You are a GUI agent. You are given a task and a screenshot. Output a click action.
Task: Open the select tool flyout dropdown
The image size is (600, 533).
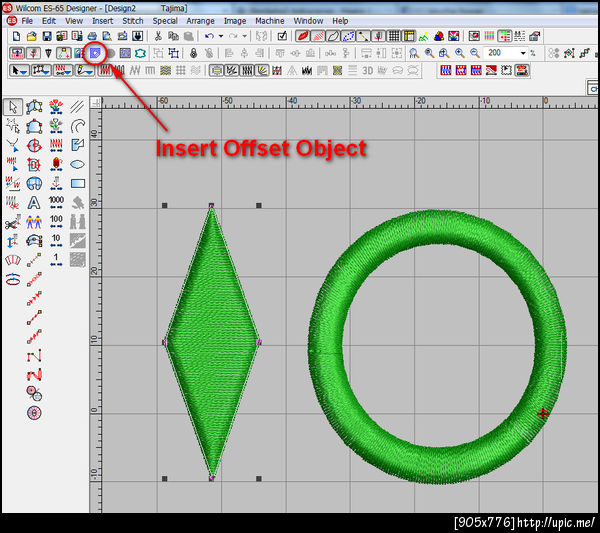[x=24, y=73]
